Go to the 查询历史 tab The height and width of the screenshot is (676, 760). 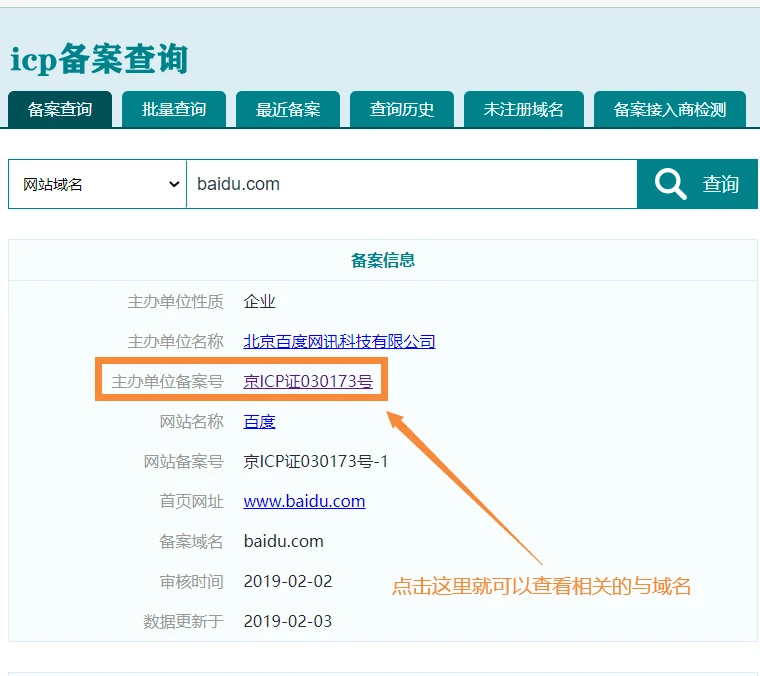click(x=402, y=110)
